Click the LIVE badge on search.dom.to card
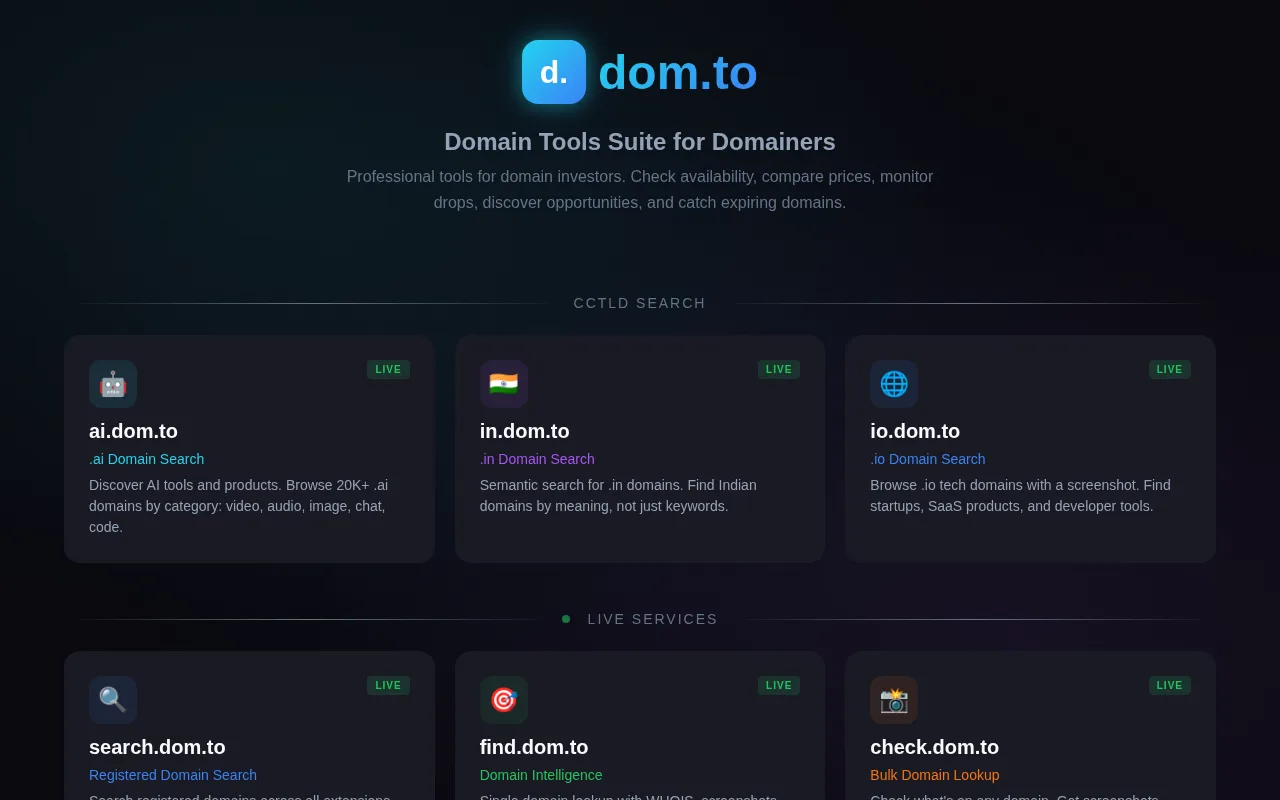The image size is (1280, 800). (x=388, y=686)
